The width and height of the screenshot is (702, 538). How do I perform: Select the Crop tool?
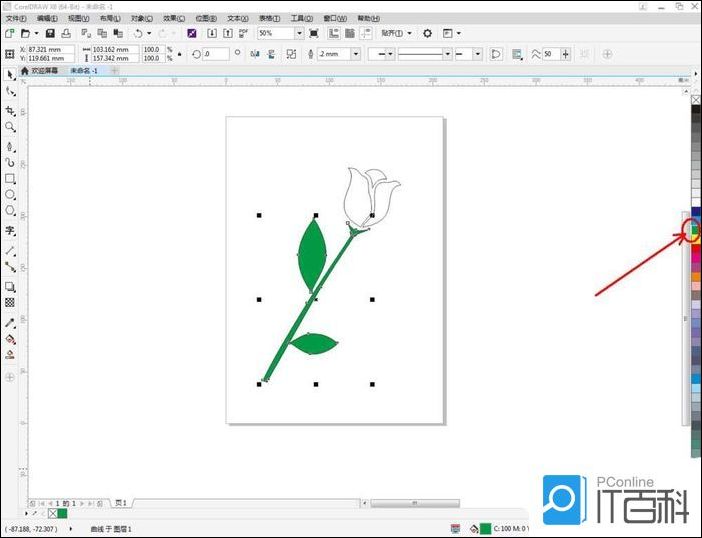[x=10, y=110]
